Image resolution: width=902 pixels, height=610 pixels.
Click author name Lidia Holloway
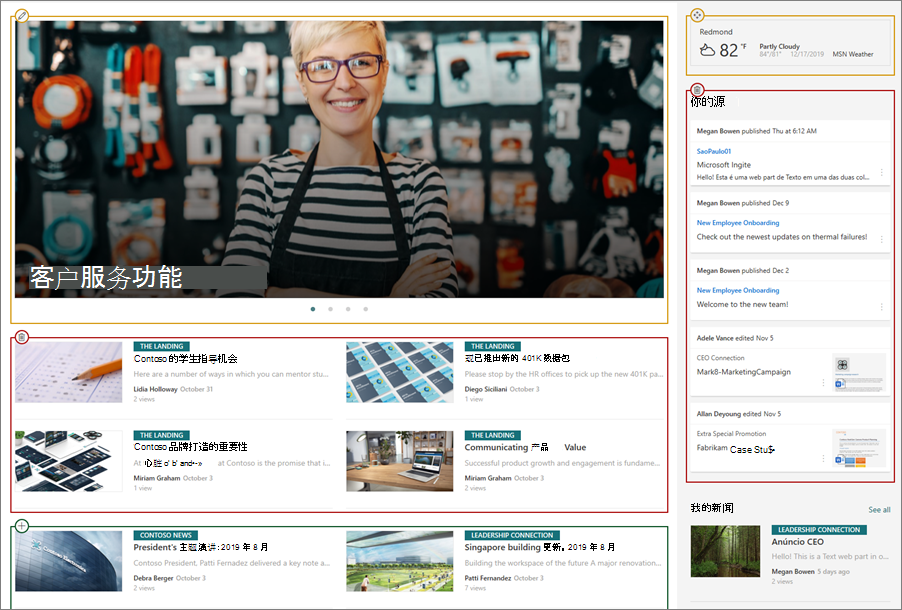[x=155, y=390]
